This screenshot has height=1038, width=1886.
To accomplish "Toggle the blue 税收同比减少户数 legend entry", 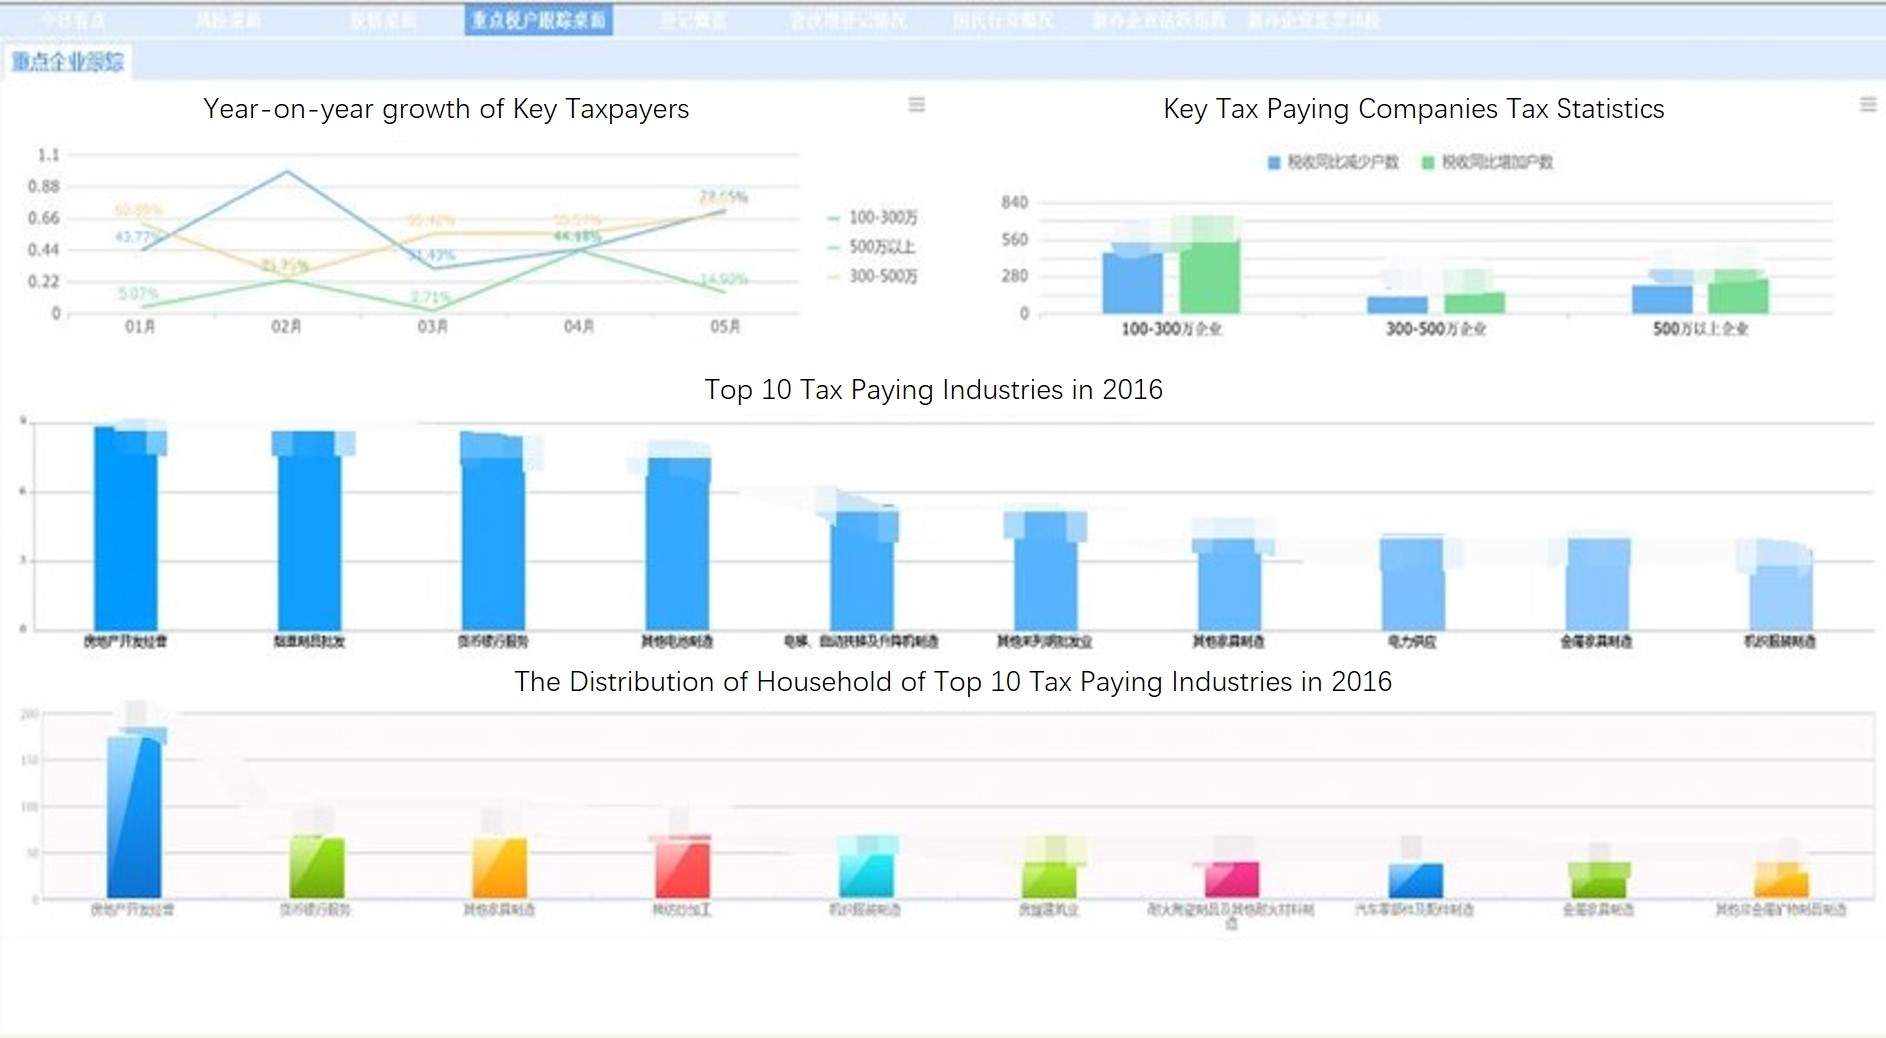I will click(x=1333, y=162).
